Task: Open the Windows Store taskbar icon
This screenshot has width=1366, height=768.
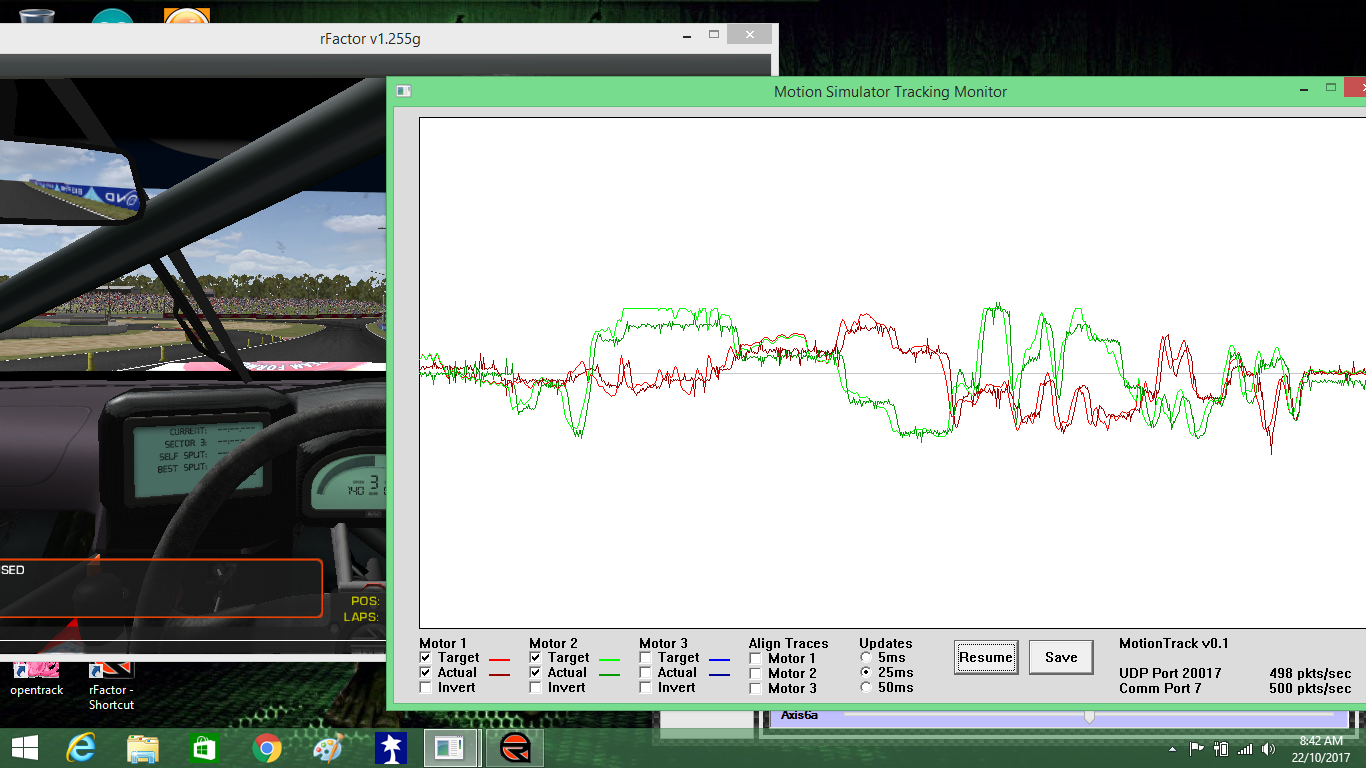Action: coord(204,748)
